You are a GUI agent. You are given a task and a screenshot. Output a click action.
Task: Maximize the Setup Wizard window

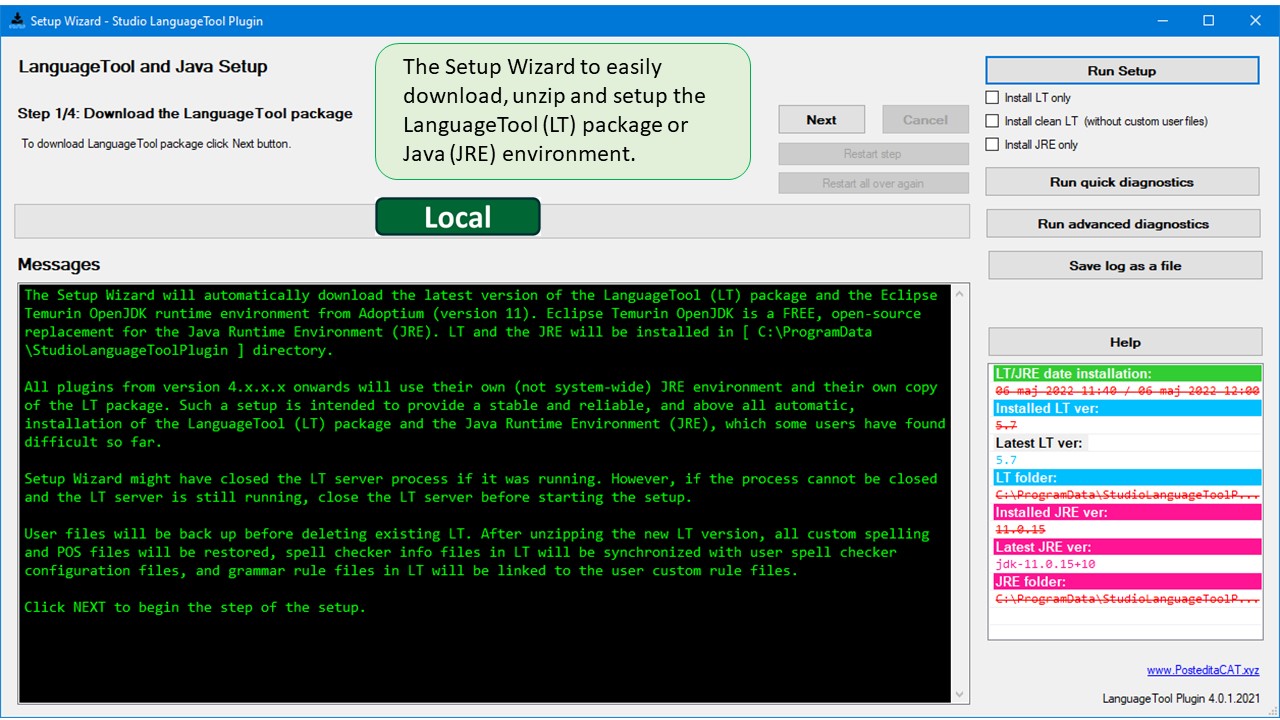(x=1208, y=20)
